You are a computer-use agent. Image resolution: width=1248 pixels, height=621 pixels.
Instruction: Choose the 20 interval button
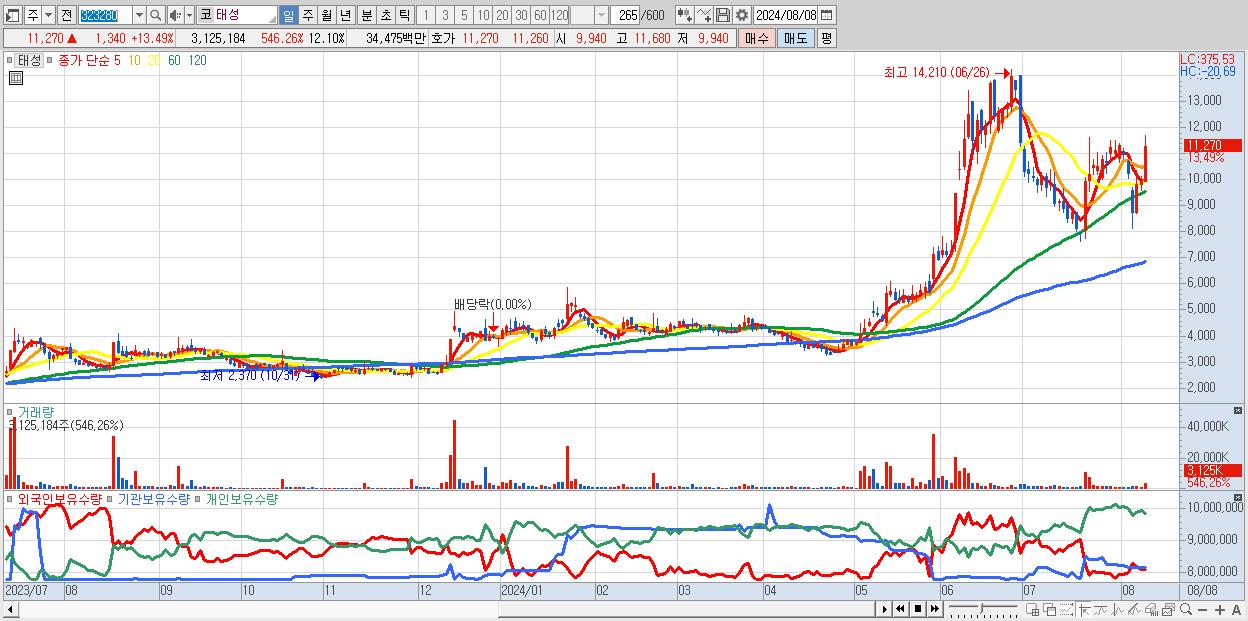(x=502, y=15)
